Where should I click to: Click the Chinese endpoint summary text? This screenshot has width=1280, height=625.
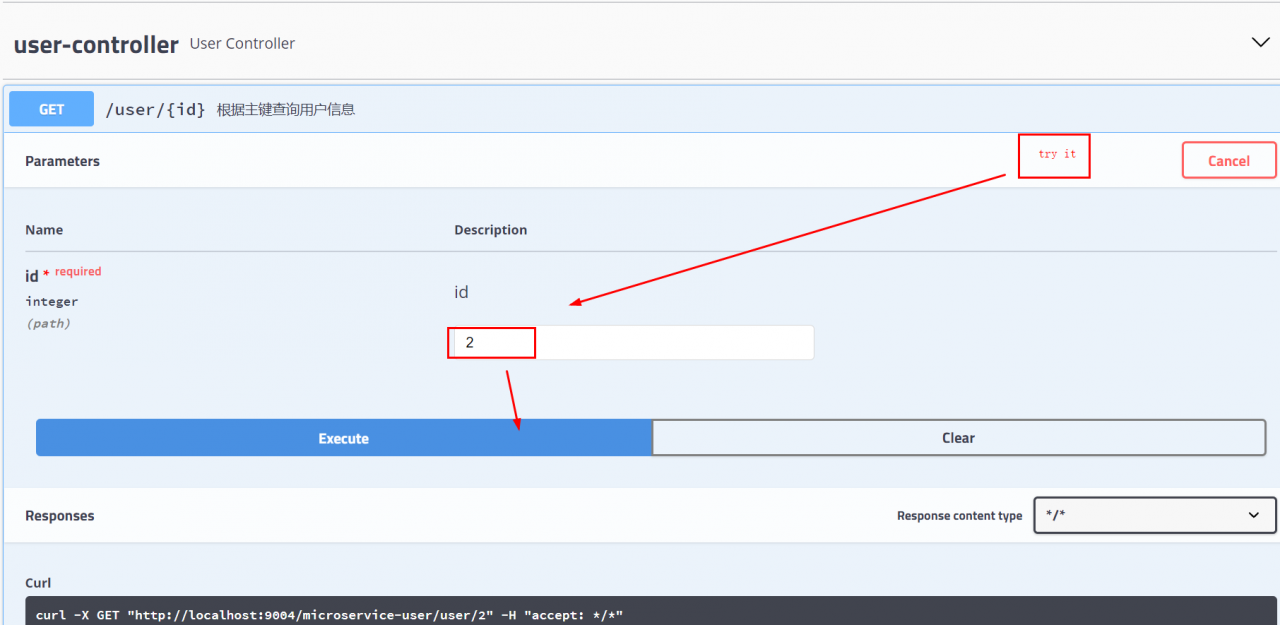(x=286, y=110)
